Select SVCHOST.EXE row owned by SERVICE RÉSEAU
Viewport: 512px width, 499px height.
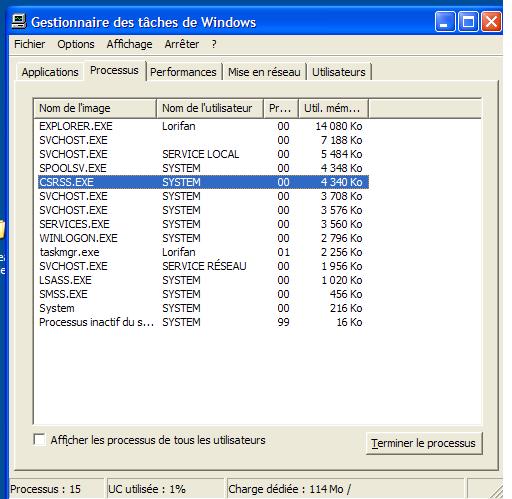tap(203, 266)
